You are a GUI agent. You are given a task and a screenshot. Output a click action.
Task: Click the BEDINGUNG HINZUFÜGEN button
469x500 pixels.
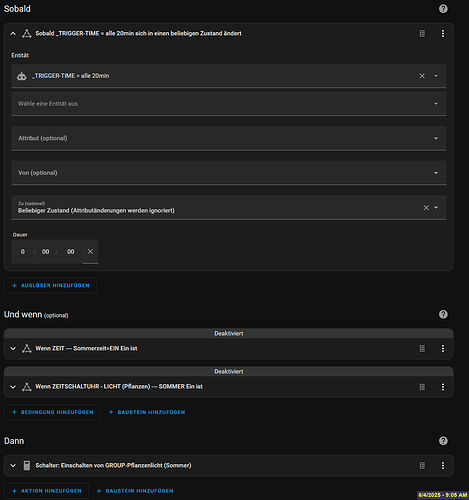pos(52,412)
